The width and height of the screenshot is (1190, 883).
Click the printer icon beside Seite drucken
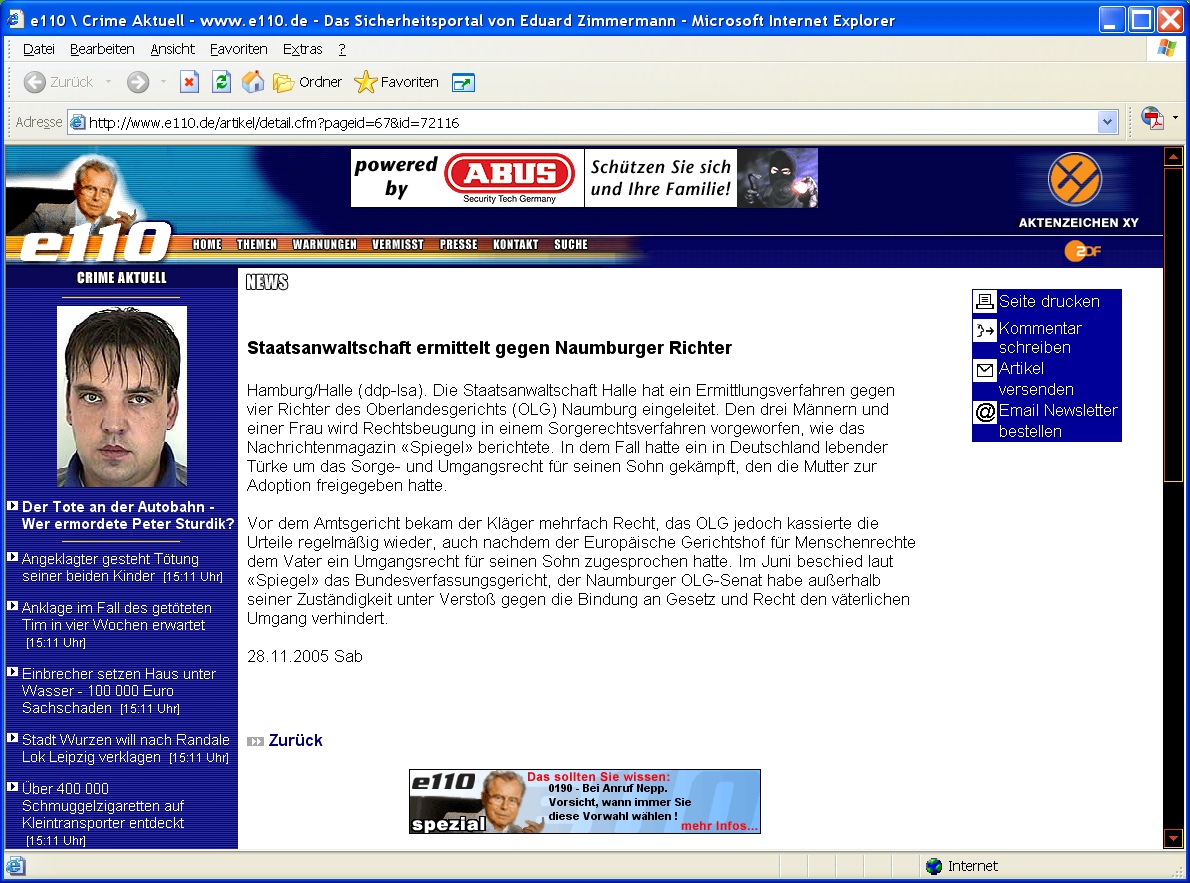(985, 301)
